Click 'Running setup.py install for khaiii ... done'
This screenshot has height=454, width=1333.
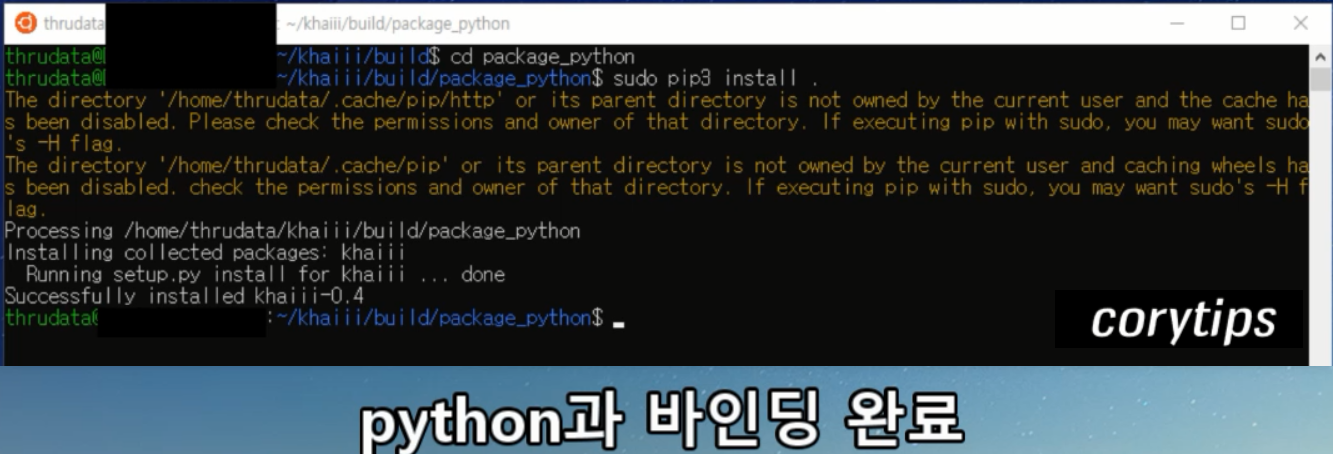265,274
